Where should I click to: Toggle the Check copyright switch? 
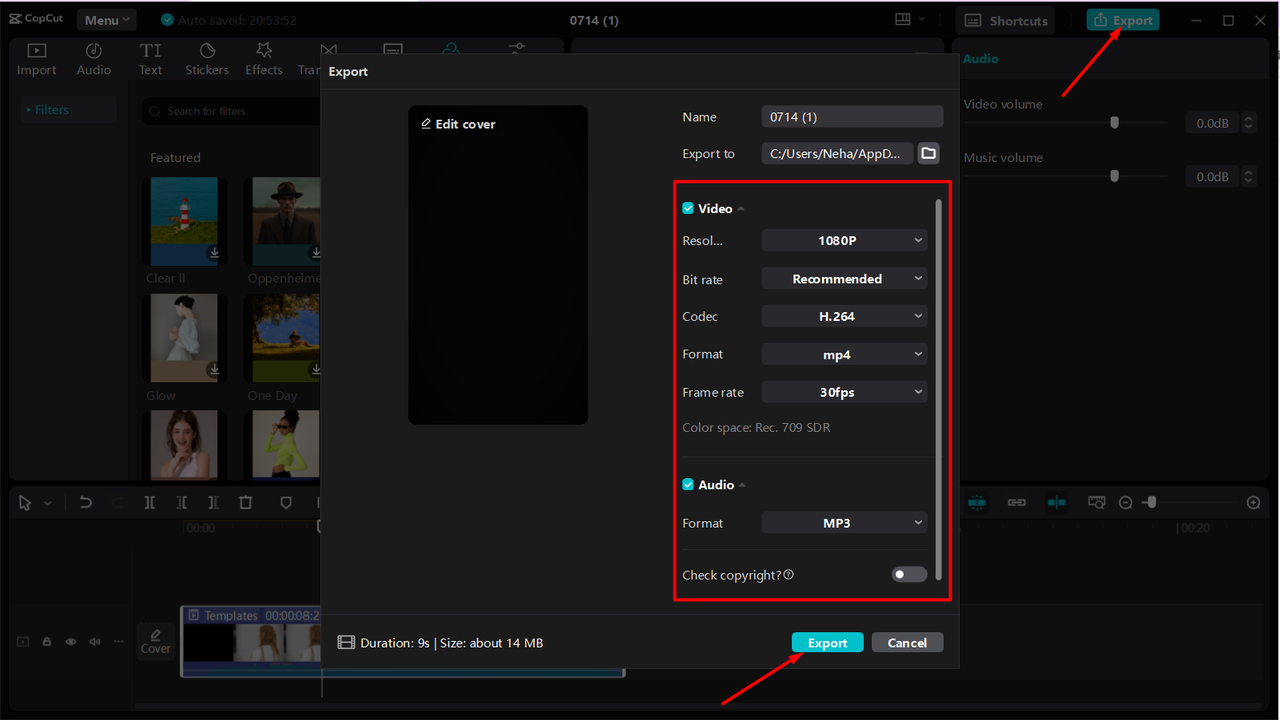(909, 575)
